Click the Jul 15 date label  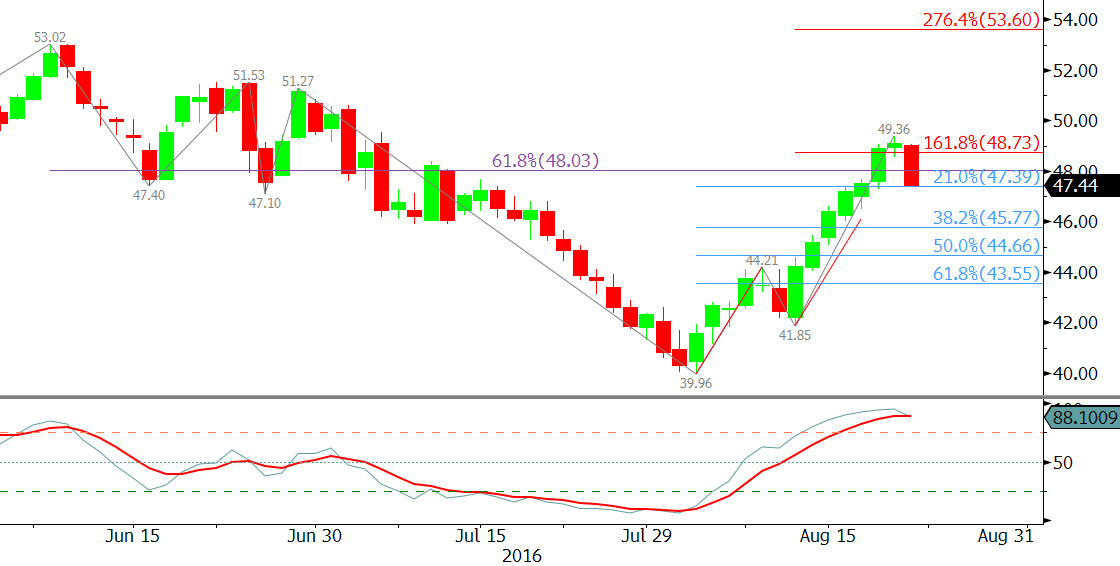click(479, 536)
